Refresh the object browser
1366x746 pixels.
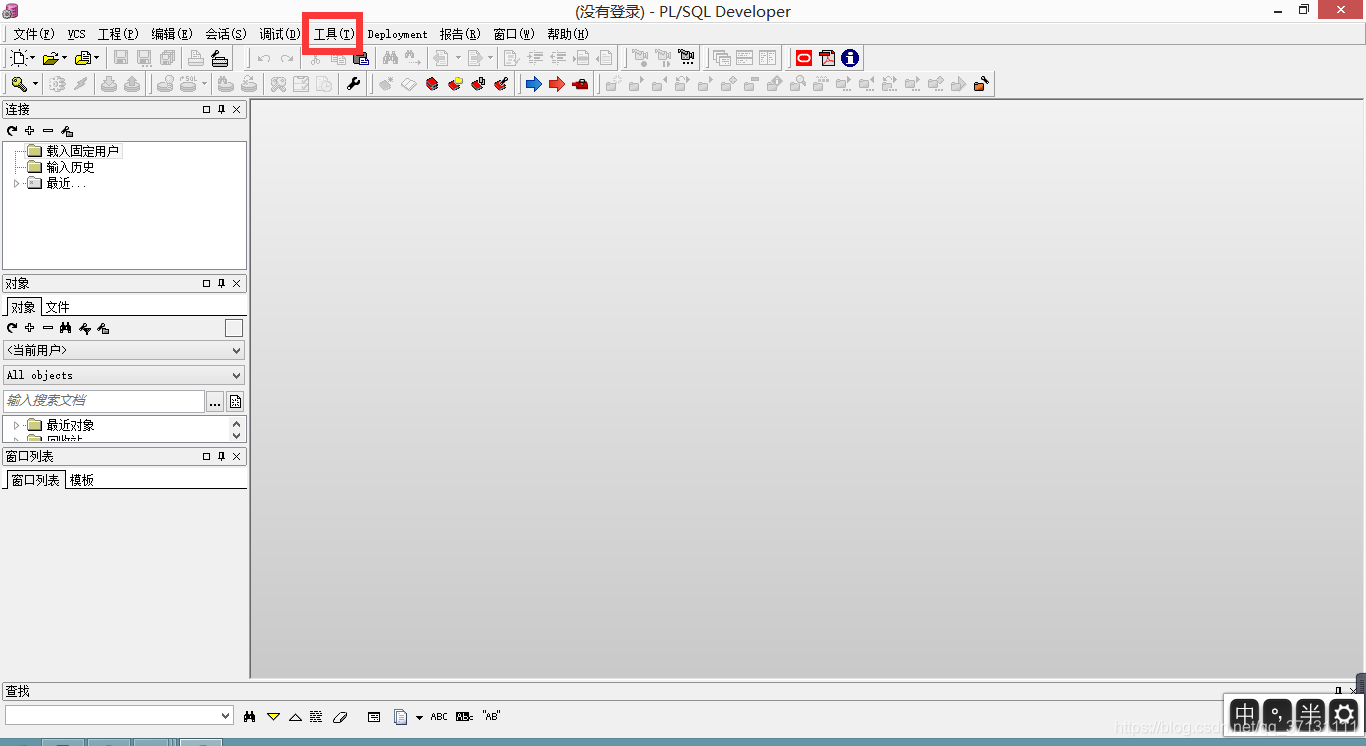pyautogui.click(x=12, y=328)
